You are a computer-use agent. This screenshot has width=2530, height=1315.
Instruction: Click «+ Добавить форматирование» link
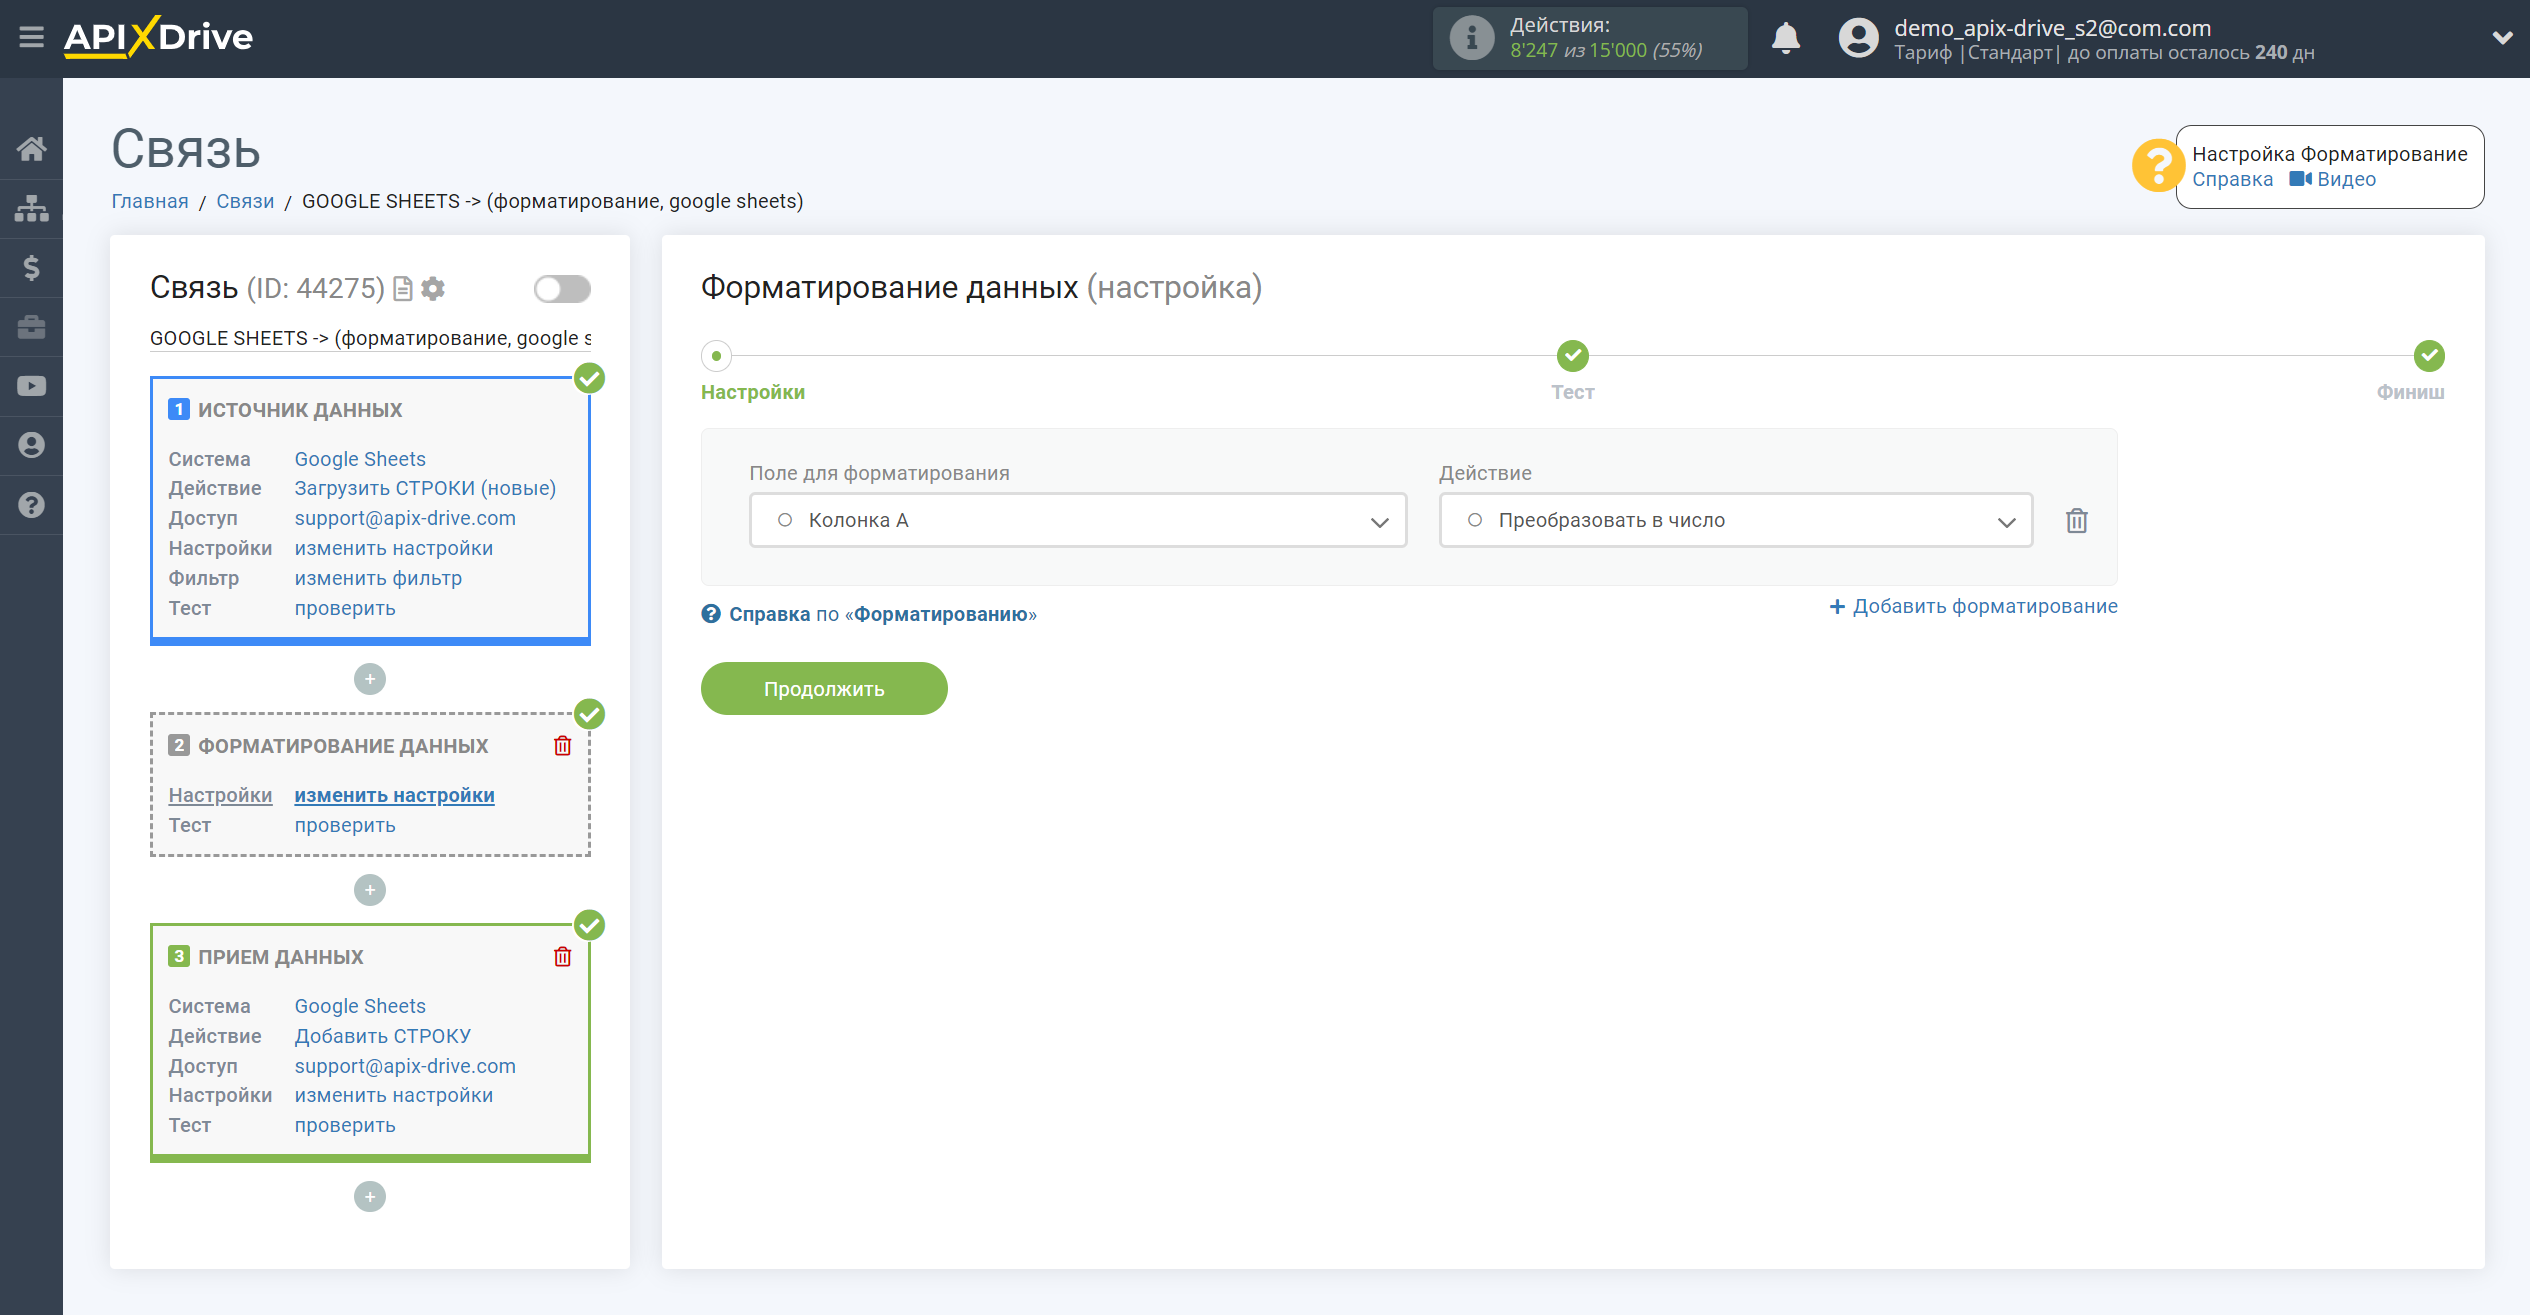pyautogui.click(x=1974, y=606)
